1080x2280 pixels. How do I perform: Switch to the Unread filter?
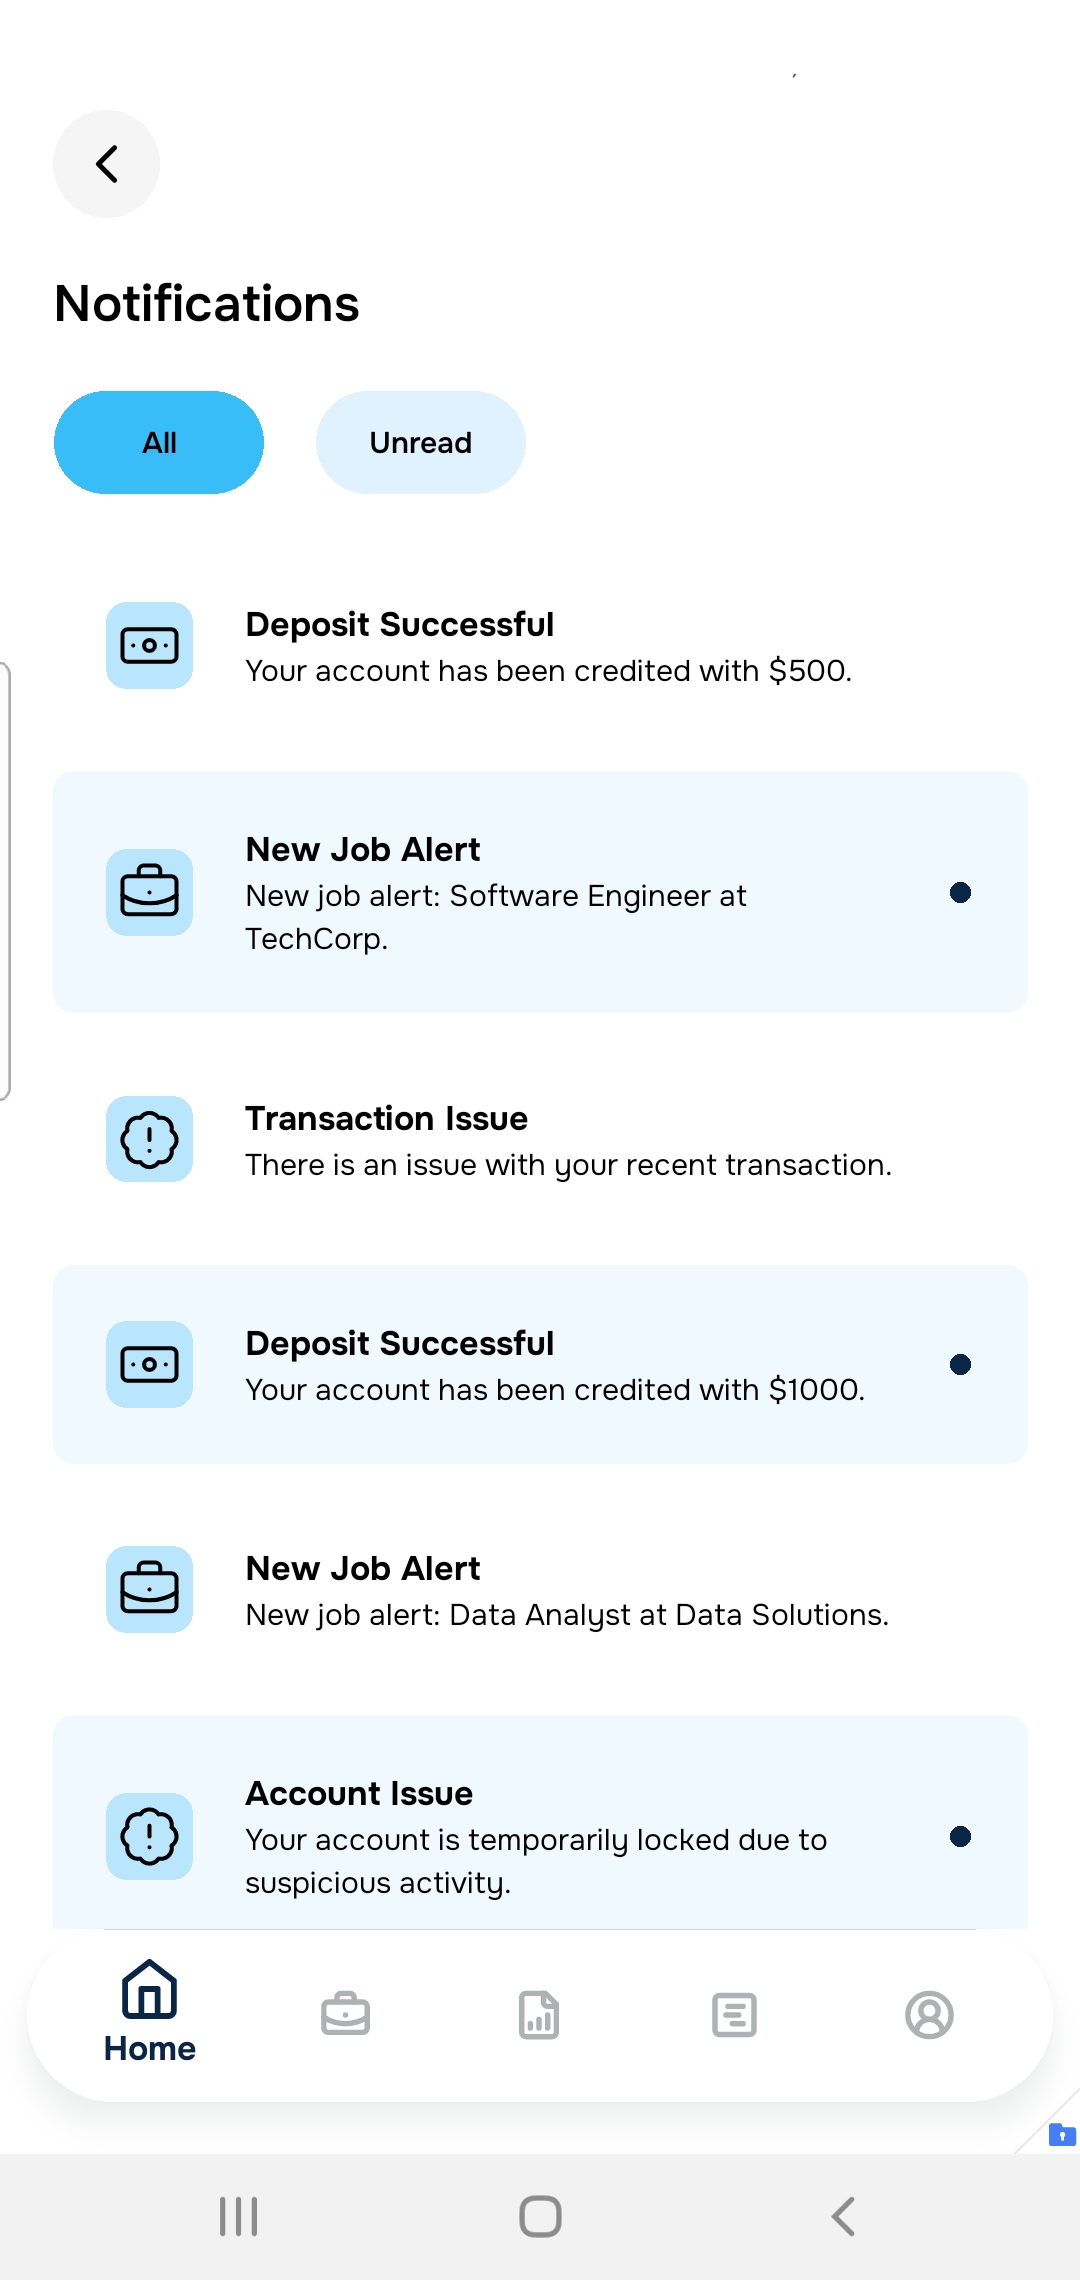(421, 442)
